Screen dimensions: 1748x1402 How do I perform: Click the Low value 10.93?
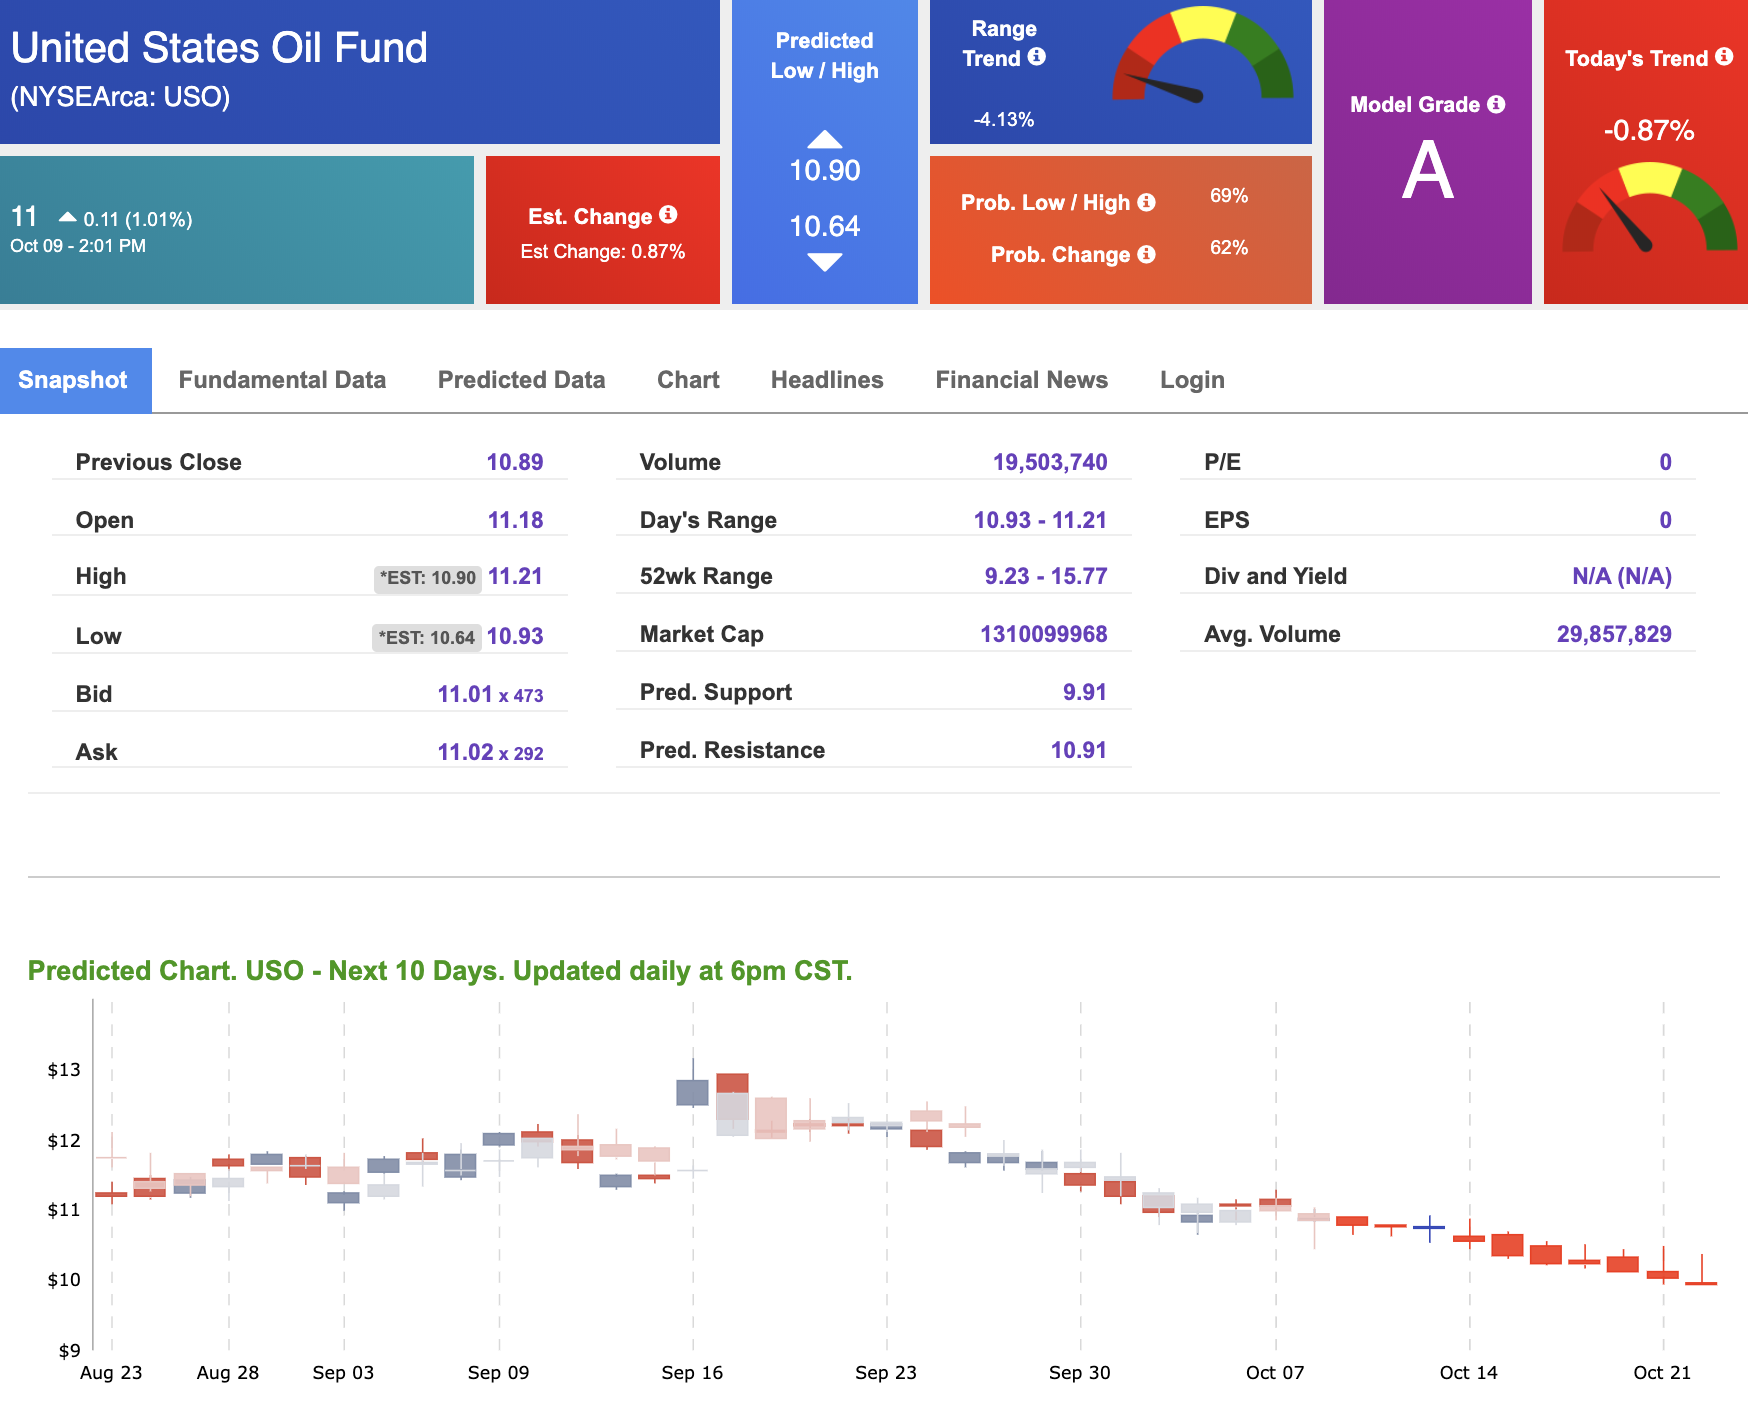coord(515,636)
